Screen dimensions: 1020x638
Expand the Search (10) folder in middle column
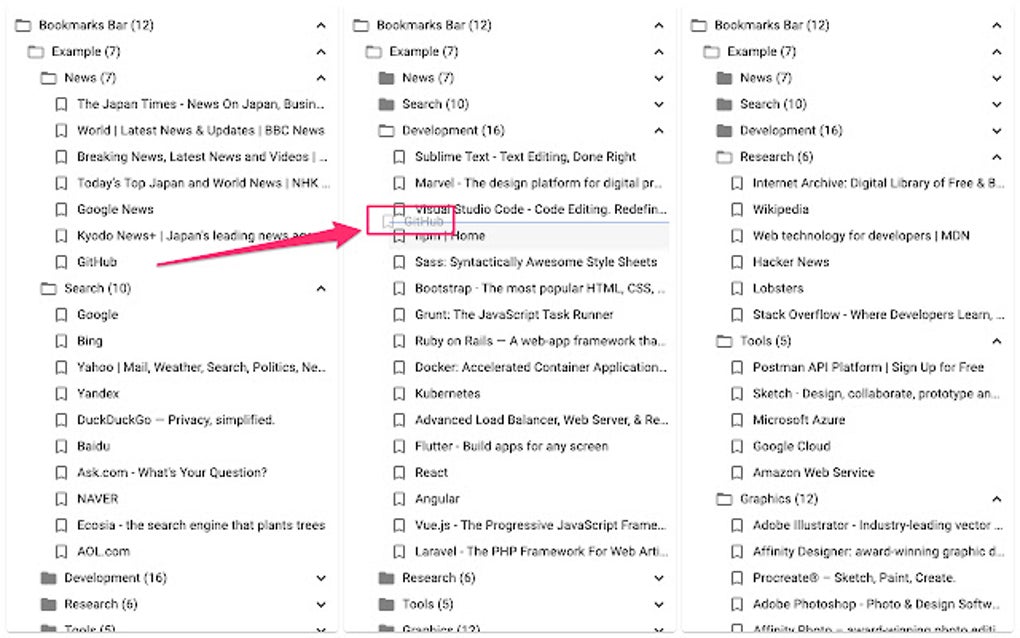point(658,104)
